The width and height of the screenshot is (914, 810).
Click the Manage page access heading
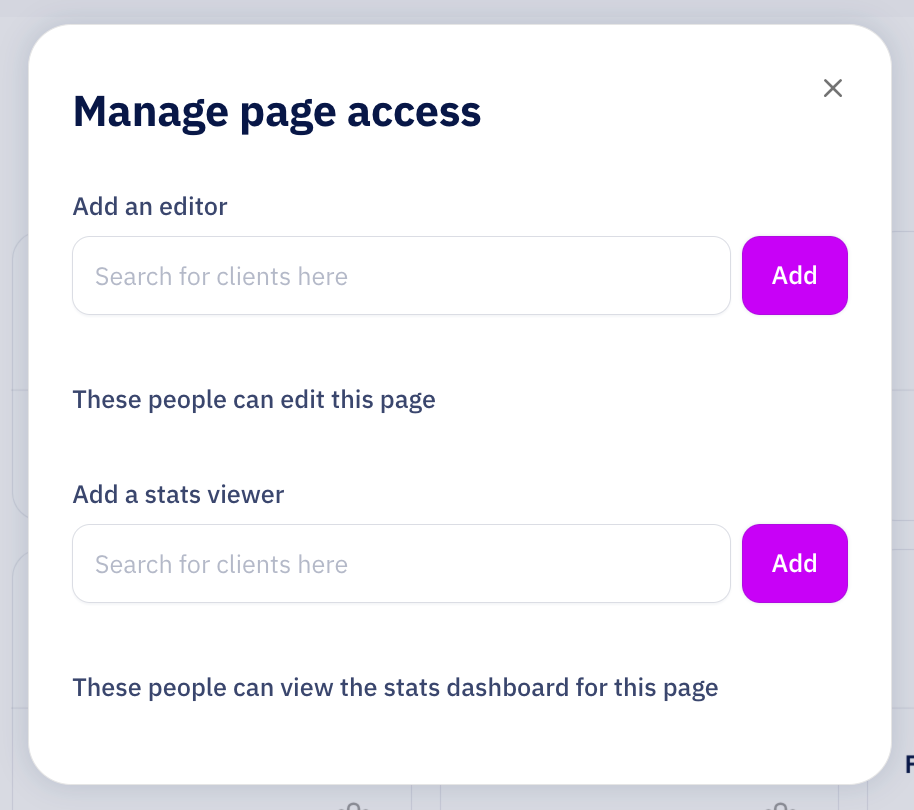277,111
